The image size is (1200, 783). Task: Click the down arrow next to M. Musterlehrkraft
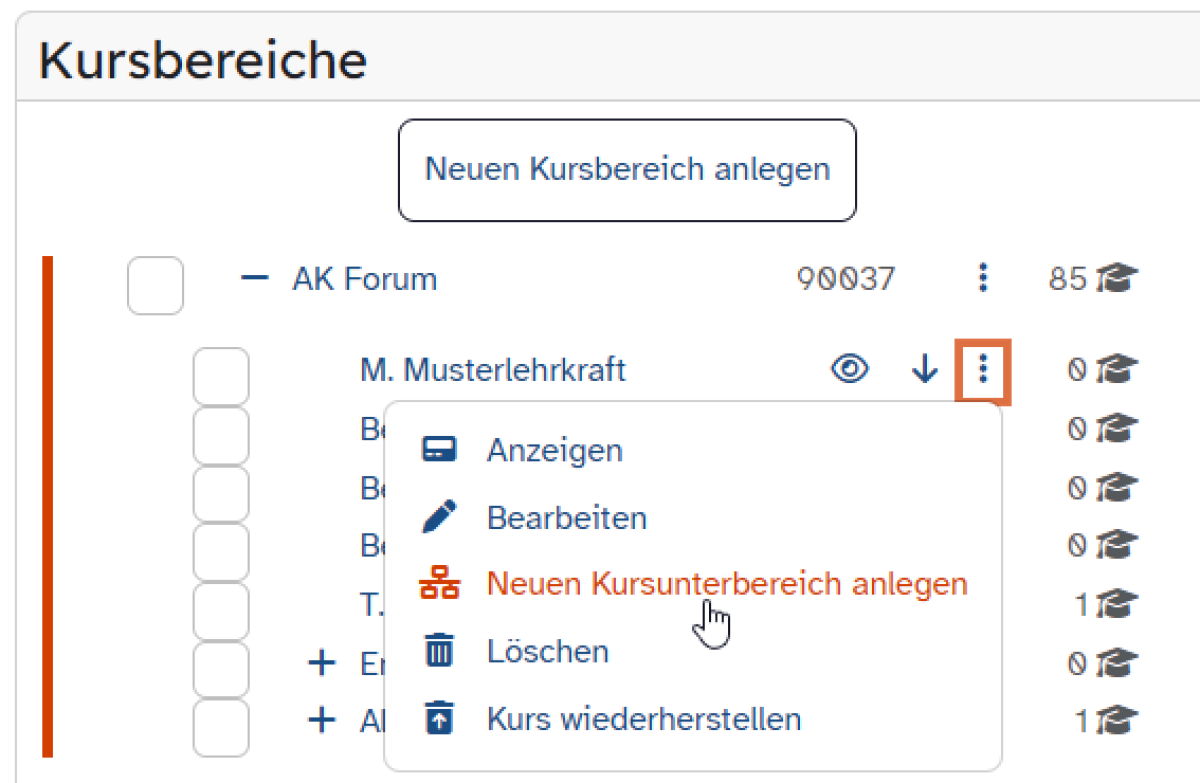click(925, 371)
